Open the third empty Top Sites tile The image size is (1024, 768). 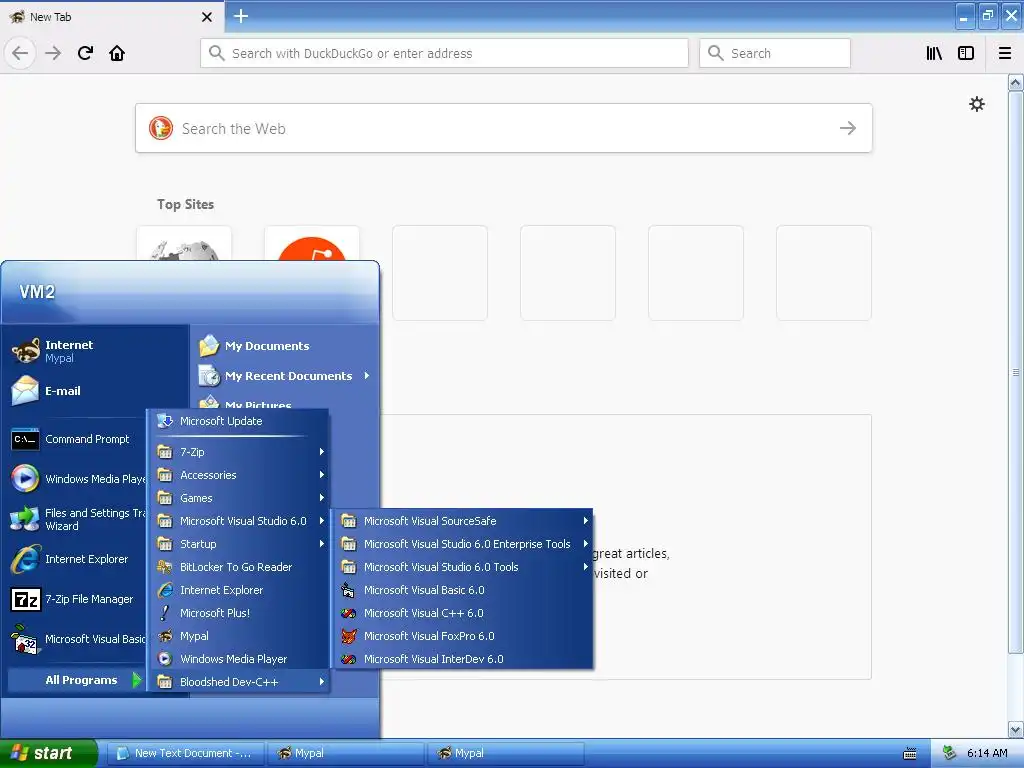coord(696,273)
